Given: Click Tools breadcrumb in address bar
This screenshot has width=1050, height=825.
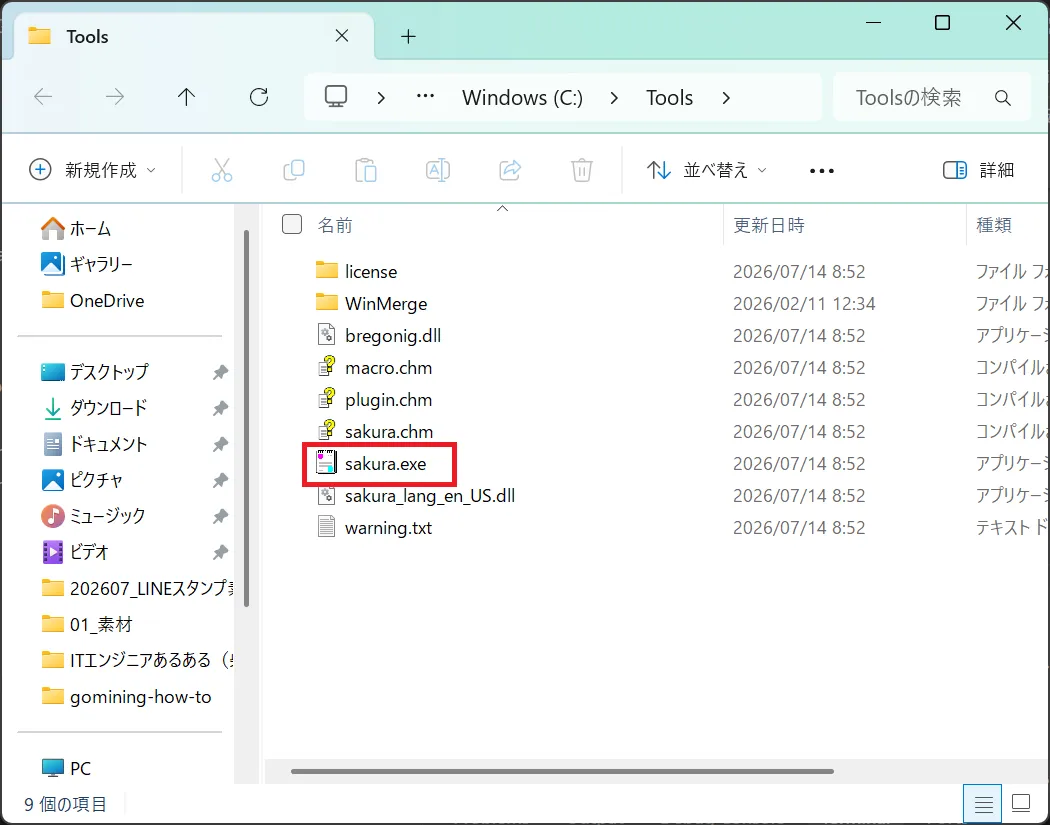Looking at the screenshot, I should click(x=669, y=98).
